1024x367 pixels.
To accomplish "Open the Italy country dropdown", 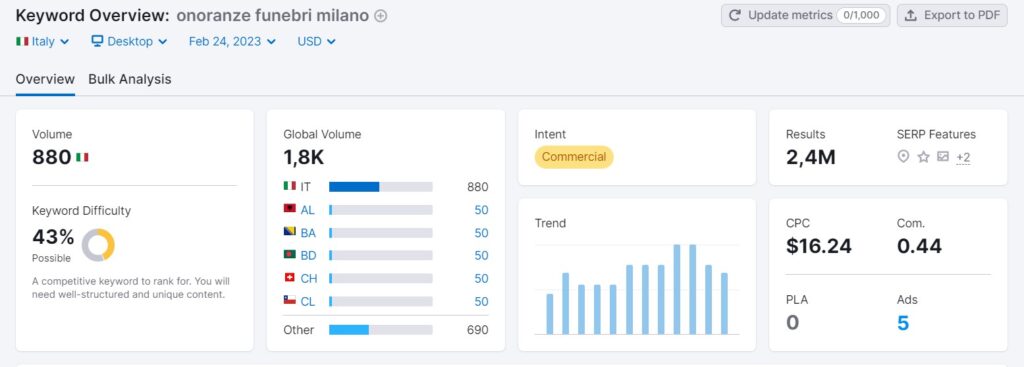I will [x=42, y=41].
